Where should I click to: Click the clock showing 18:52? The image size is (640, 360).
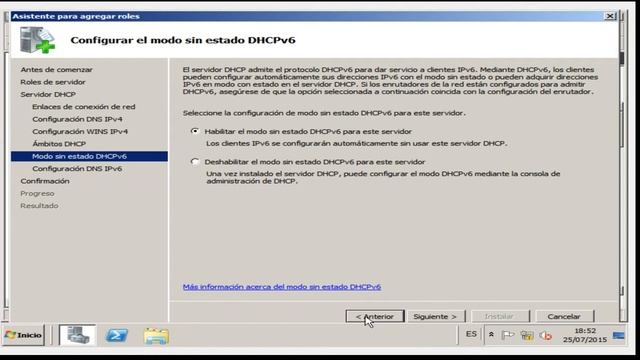click(585, 335)
